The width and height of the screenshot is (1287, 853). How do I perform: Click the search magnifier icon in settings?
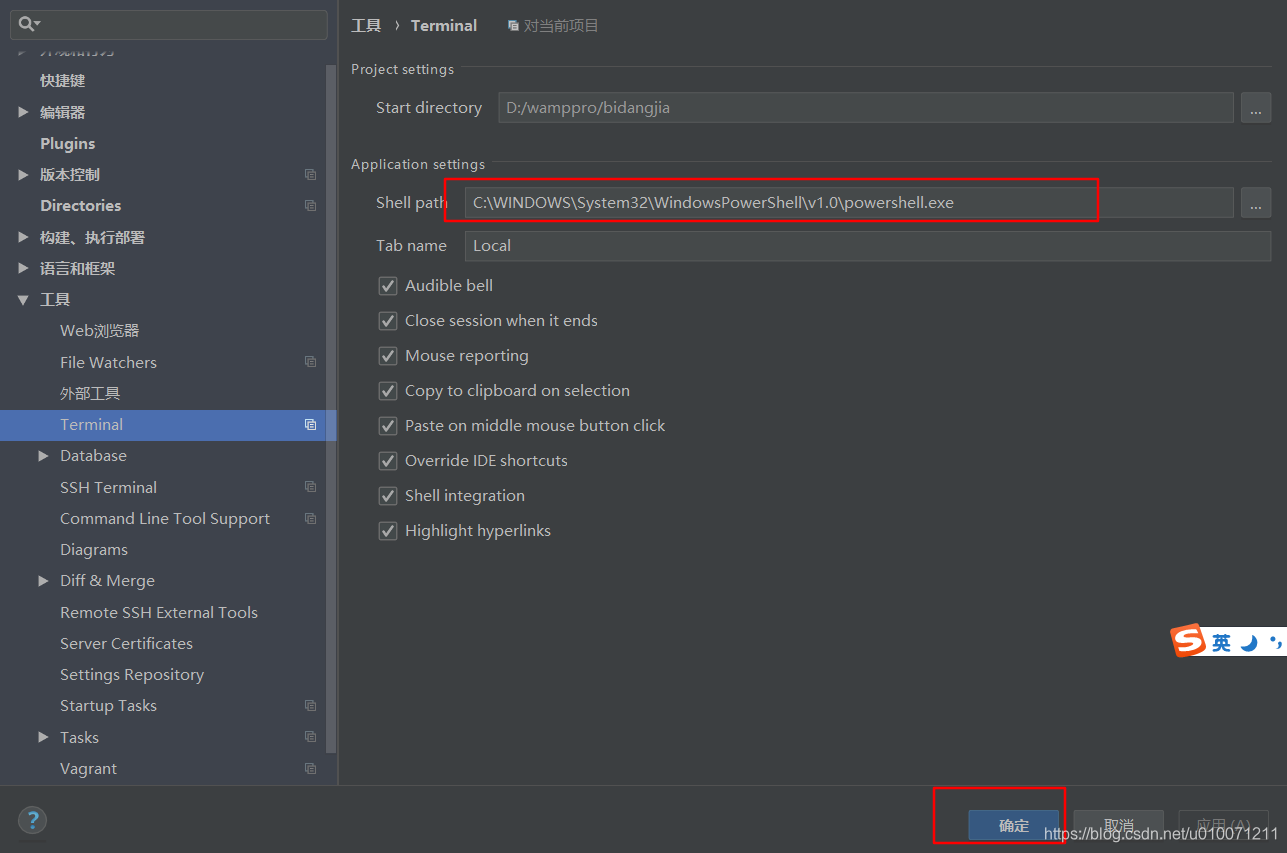tap(25, 24)
